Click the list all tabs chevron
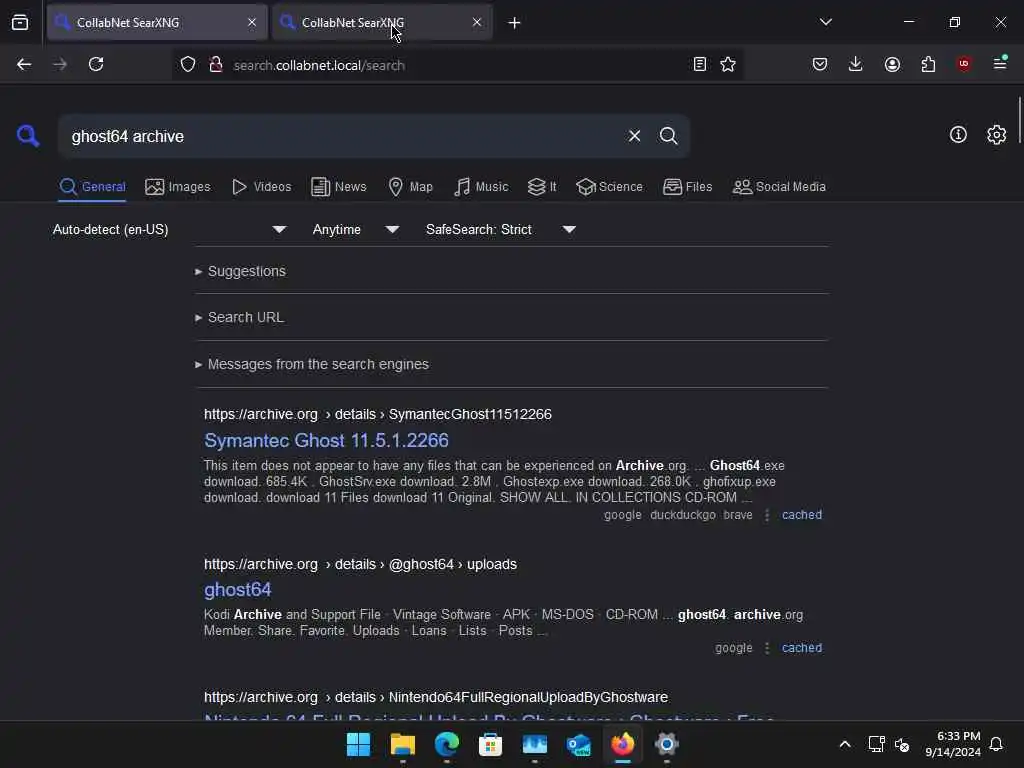 pos(825,22)
